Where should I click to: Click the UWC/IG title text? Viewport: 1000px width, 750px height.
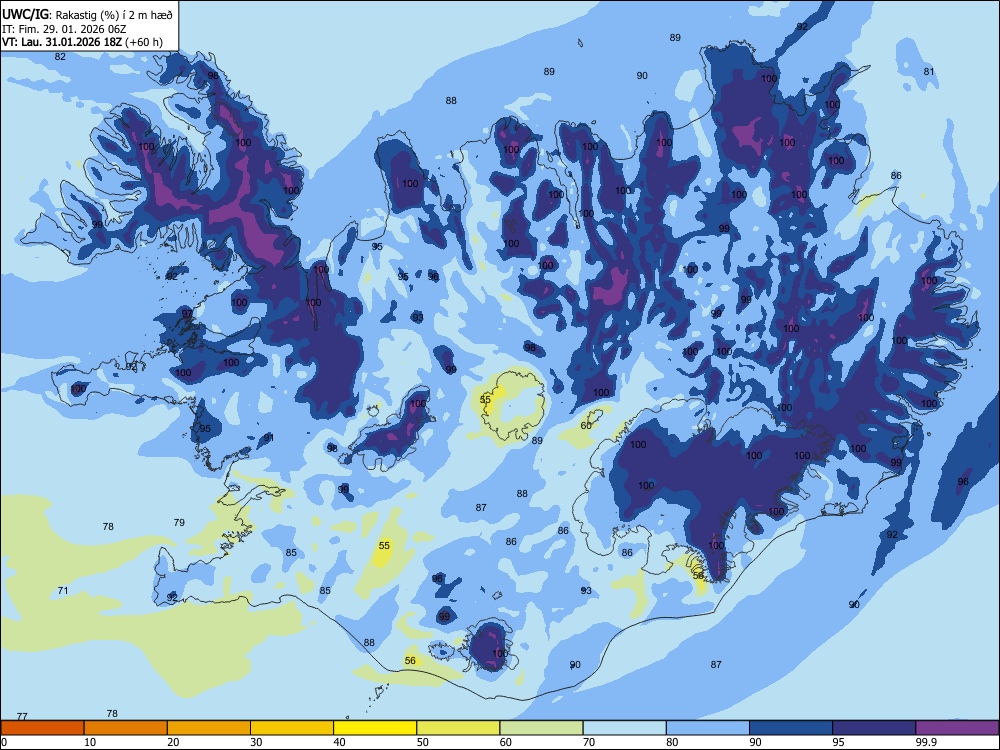click(25, 14)
